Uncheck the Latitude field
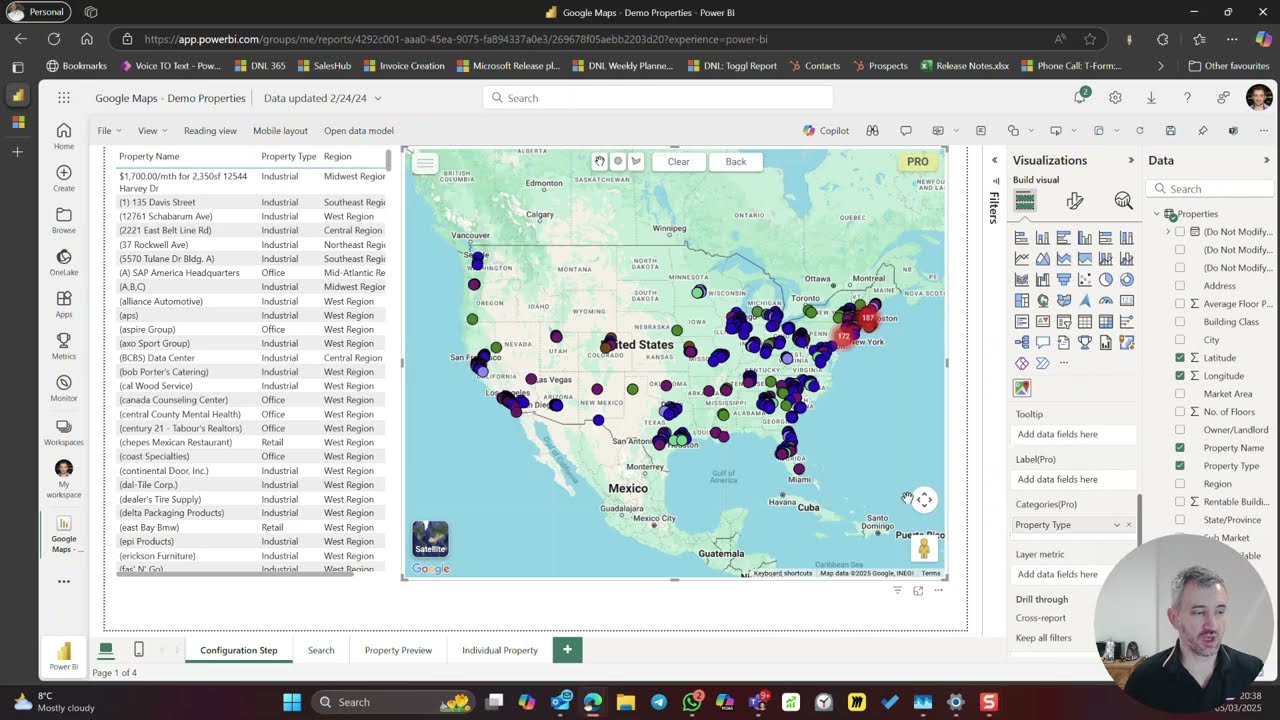The image size is (1280, 720). [1180, 358]
